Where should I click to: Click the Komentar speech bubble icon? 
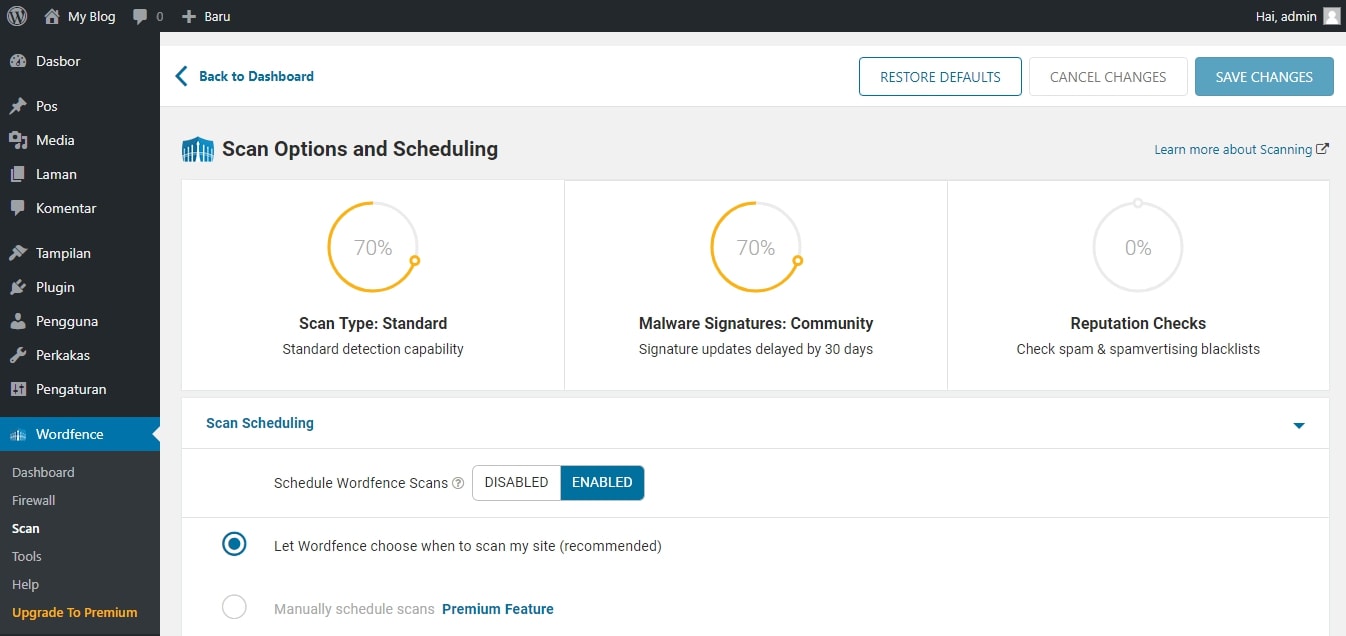coord(18,208)
